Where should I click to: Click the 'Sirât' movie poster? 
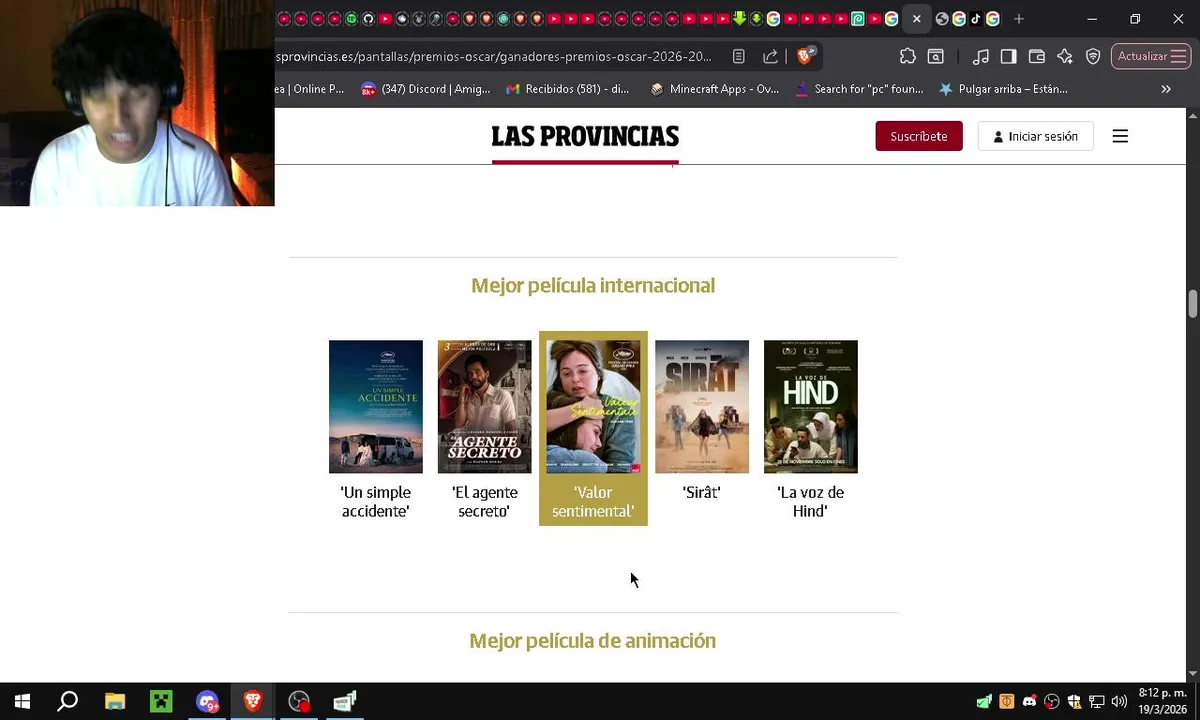(702, 406)
